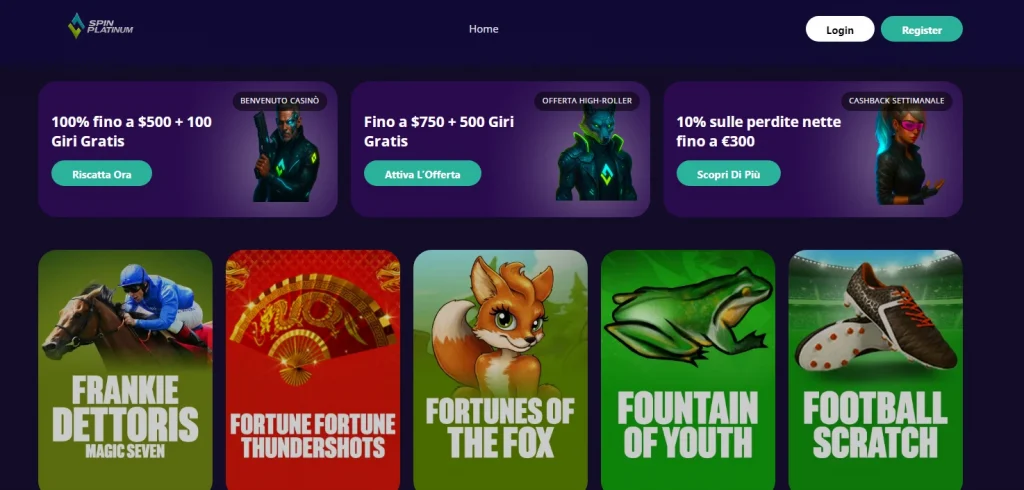Select the Offerta High-Roller badge

point(587,101)
